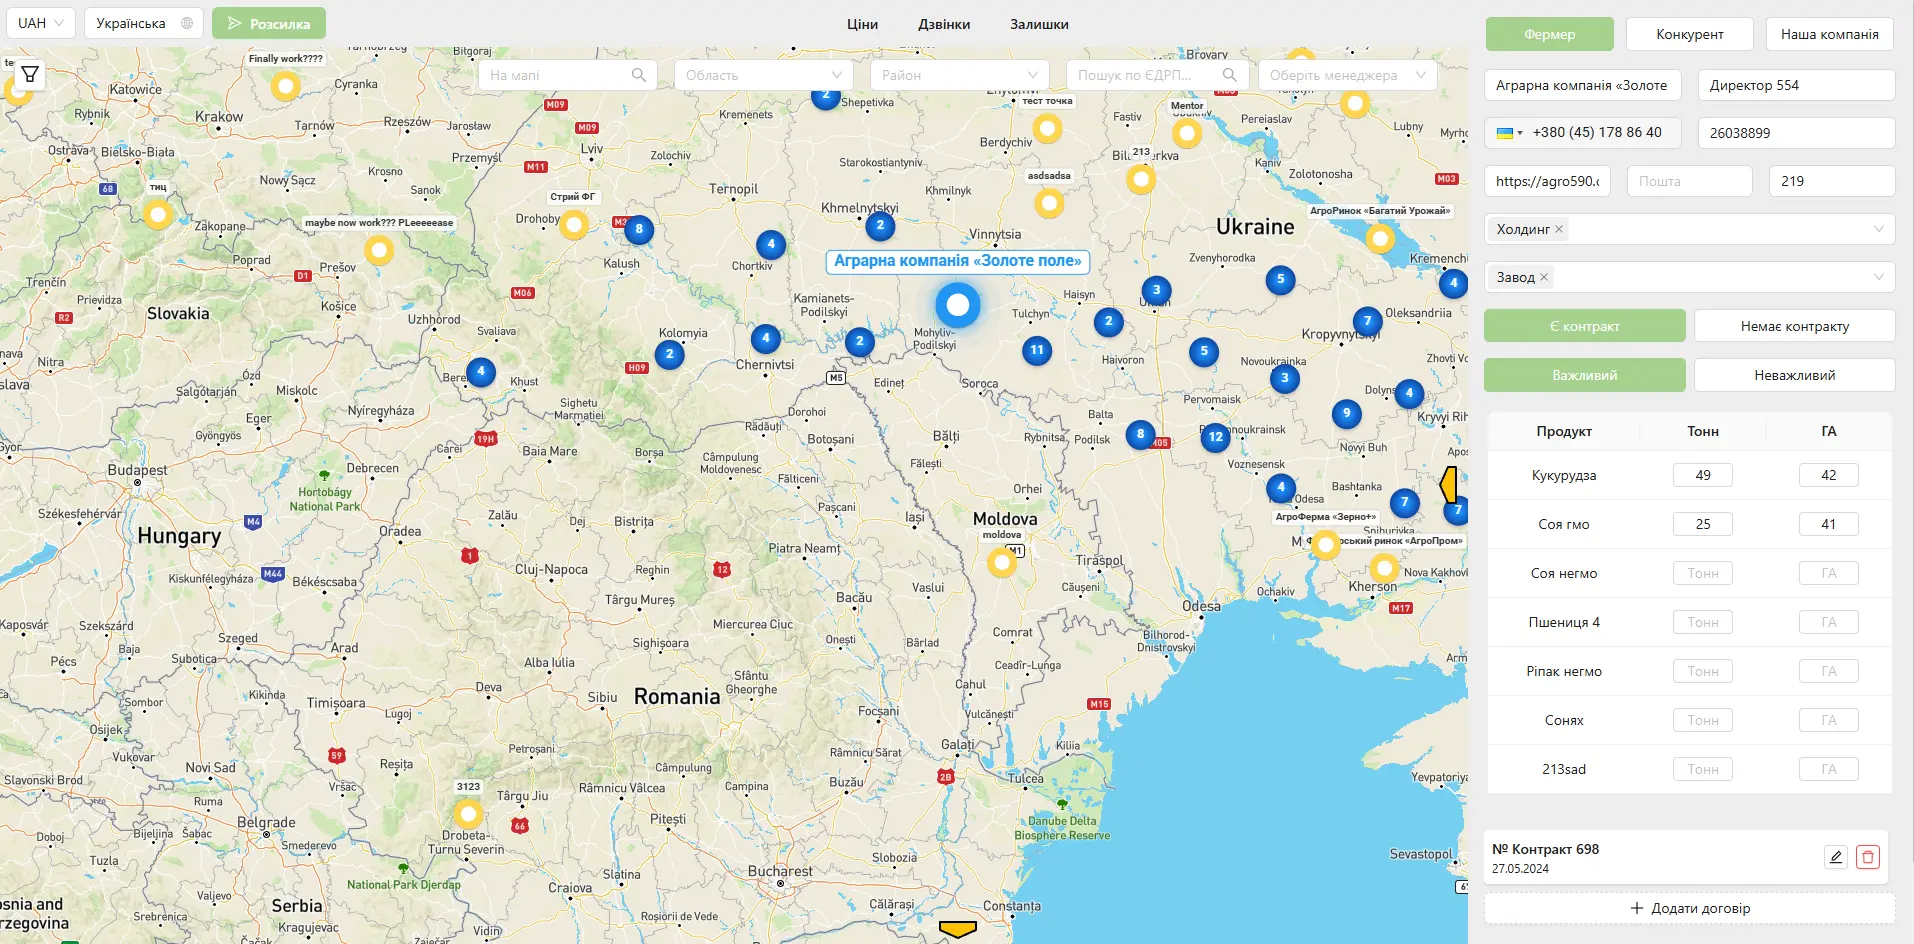Click the search icon in ЄДРПОУ field
Viewport: 1914px width, 944px height.
click(x=1229, y=75)
